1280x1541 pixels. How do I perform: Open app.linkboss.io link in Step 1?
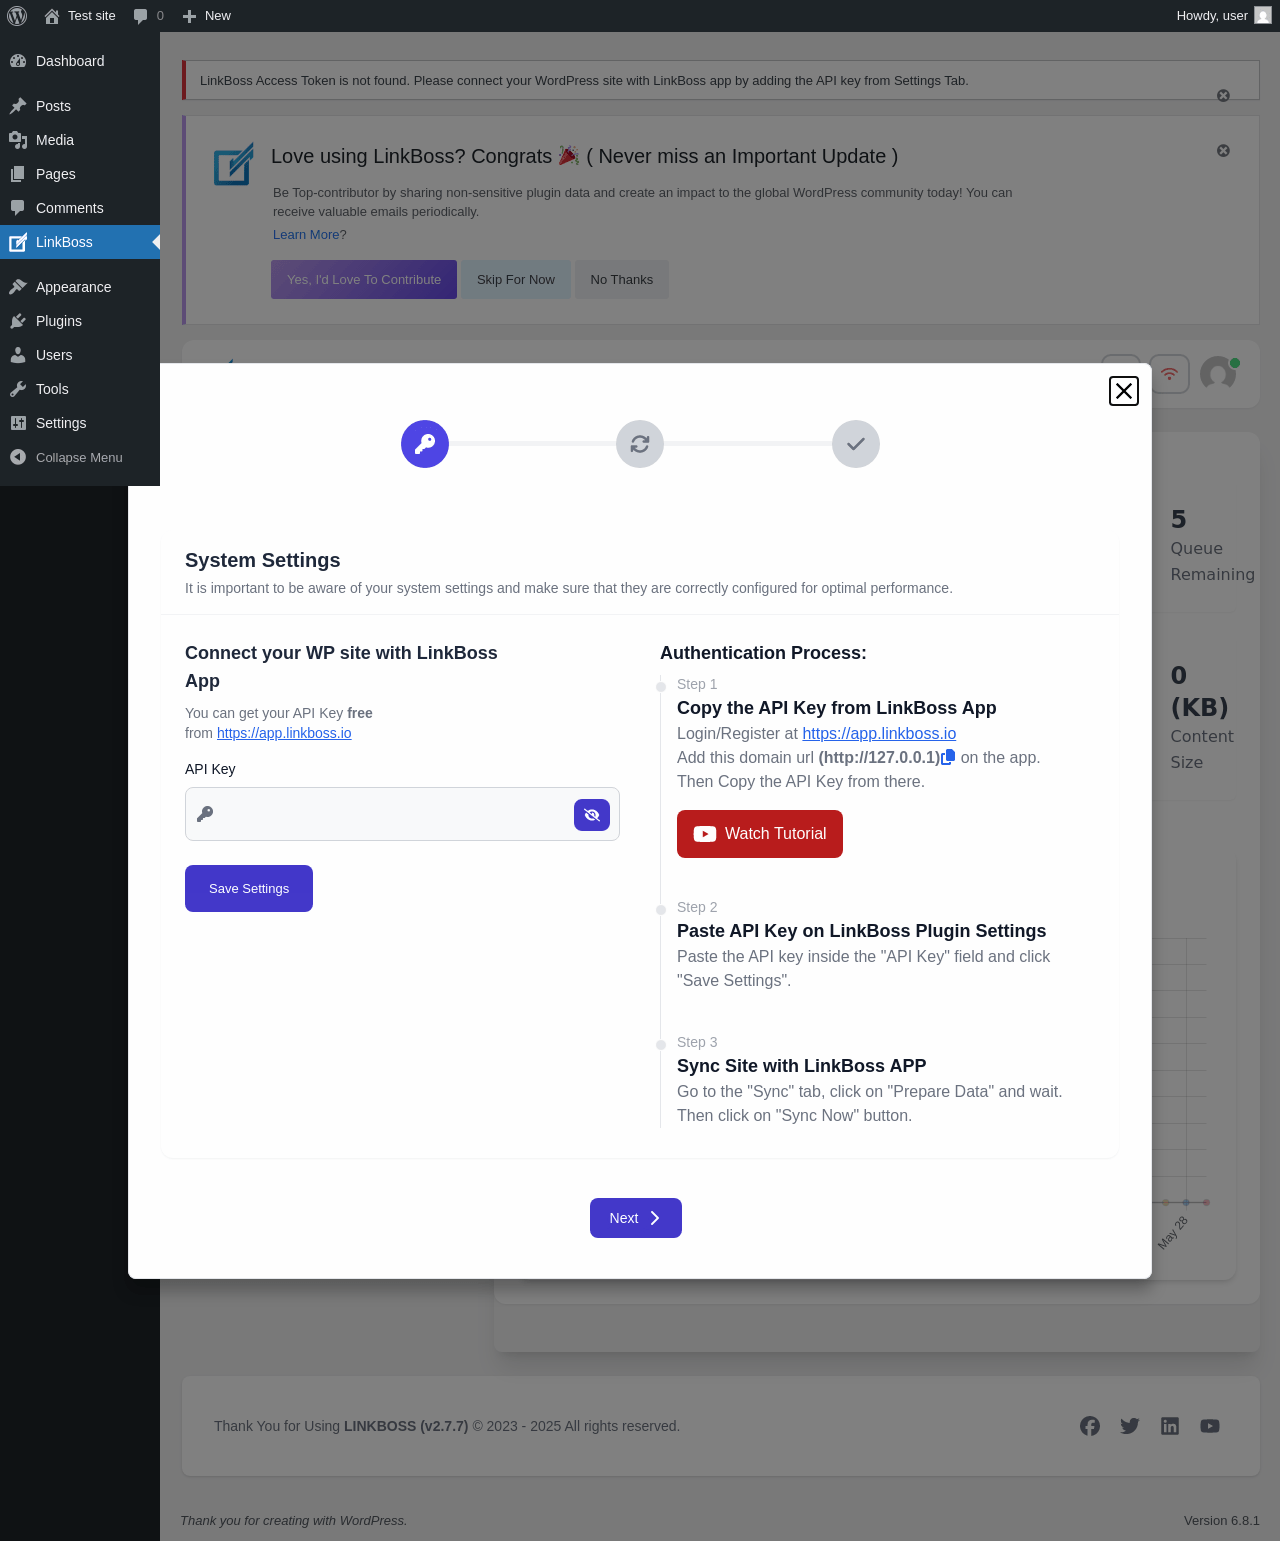(x=879, y=734)
